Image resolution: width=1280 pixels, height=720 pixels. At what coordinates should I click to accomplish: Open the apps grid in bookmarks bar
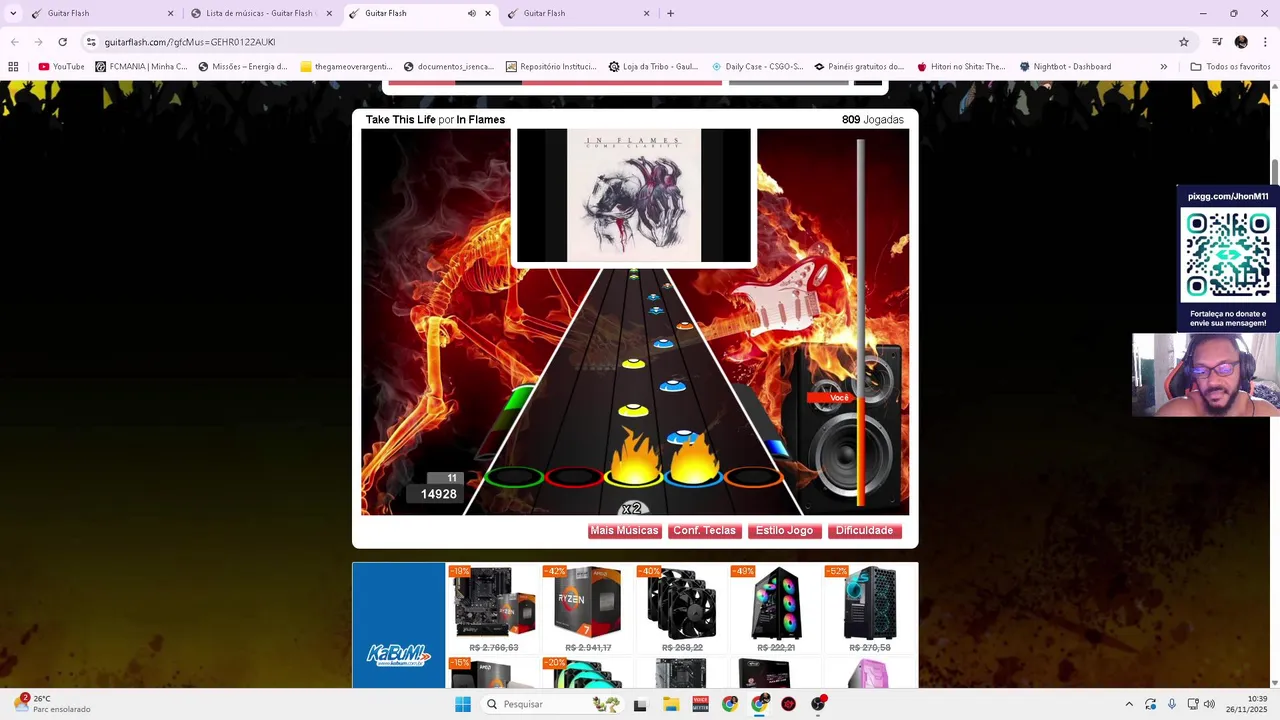[13, 67]
